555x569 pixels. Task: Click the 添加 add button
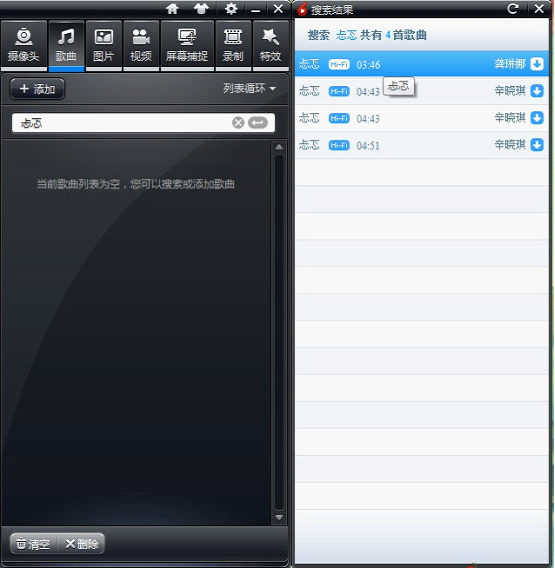pyautogui.click(x=37, y=89)
